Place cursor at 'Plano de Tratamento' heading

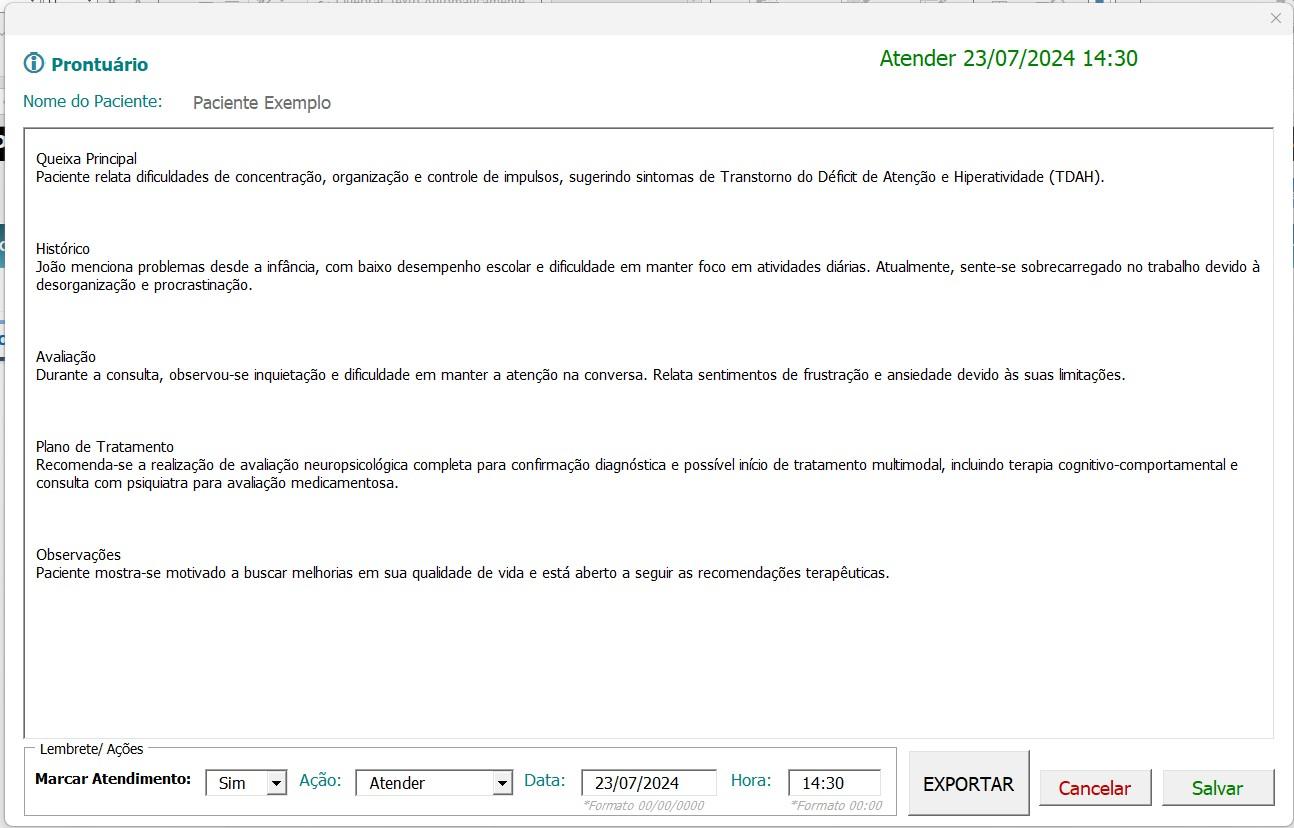tap(105, 447)
